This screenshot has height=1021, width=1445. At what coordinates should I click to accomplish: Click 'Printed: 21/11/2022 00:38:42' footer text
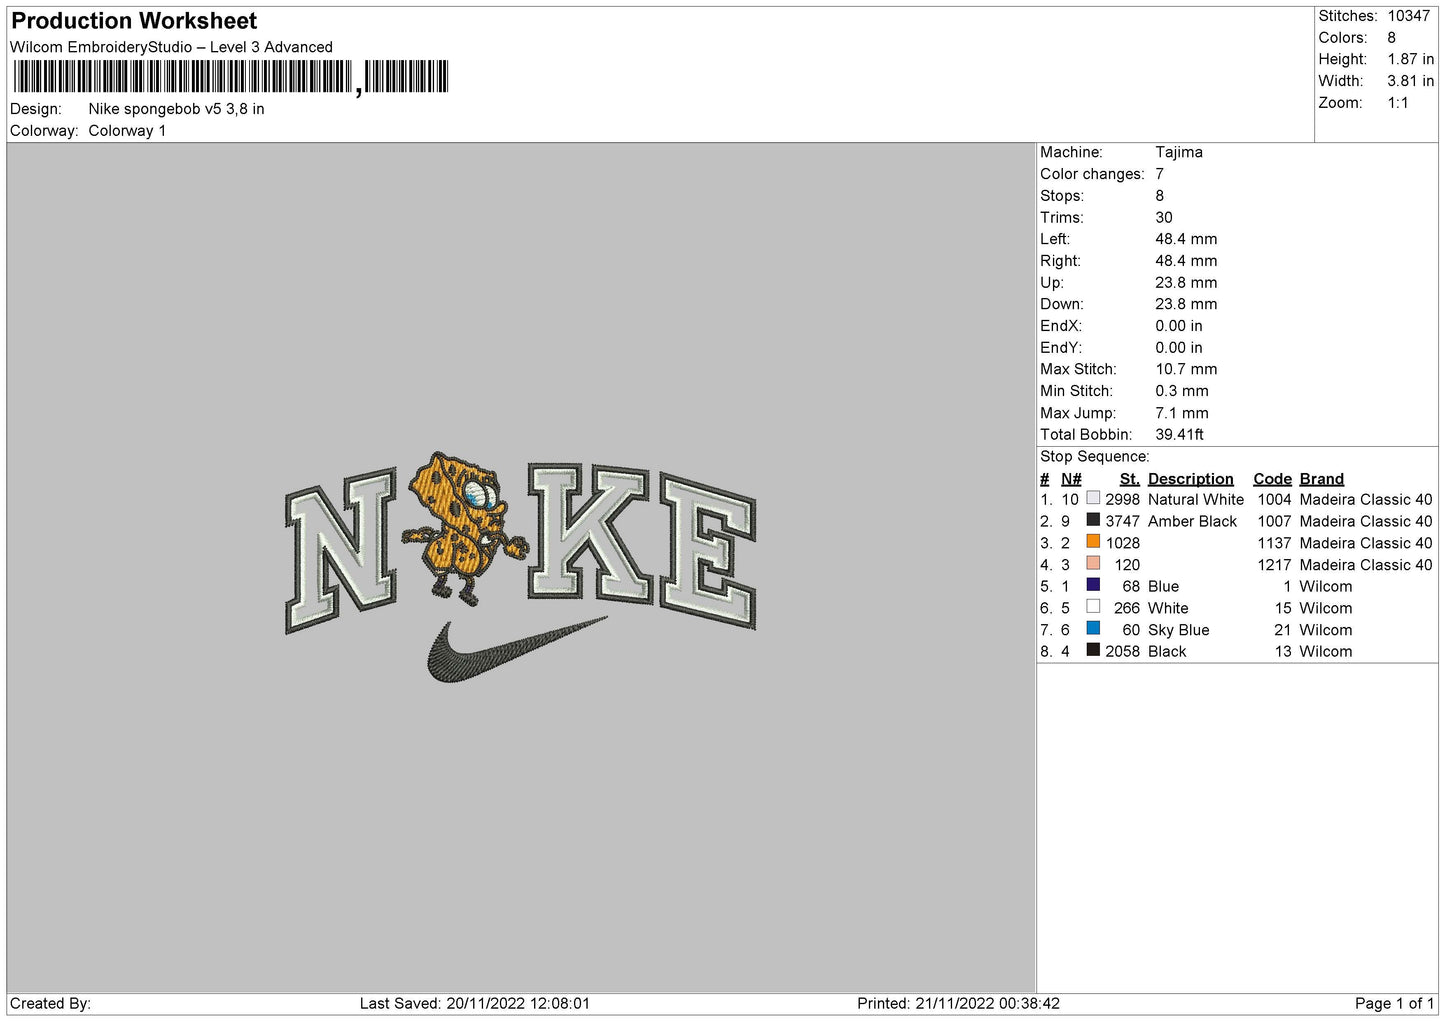tap(958, 1003)
